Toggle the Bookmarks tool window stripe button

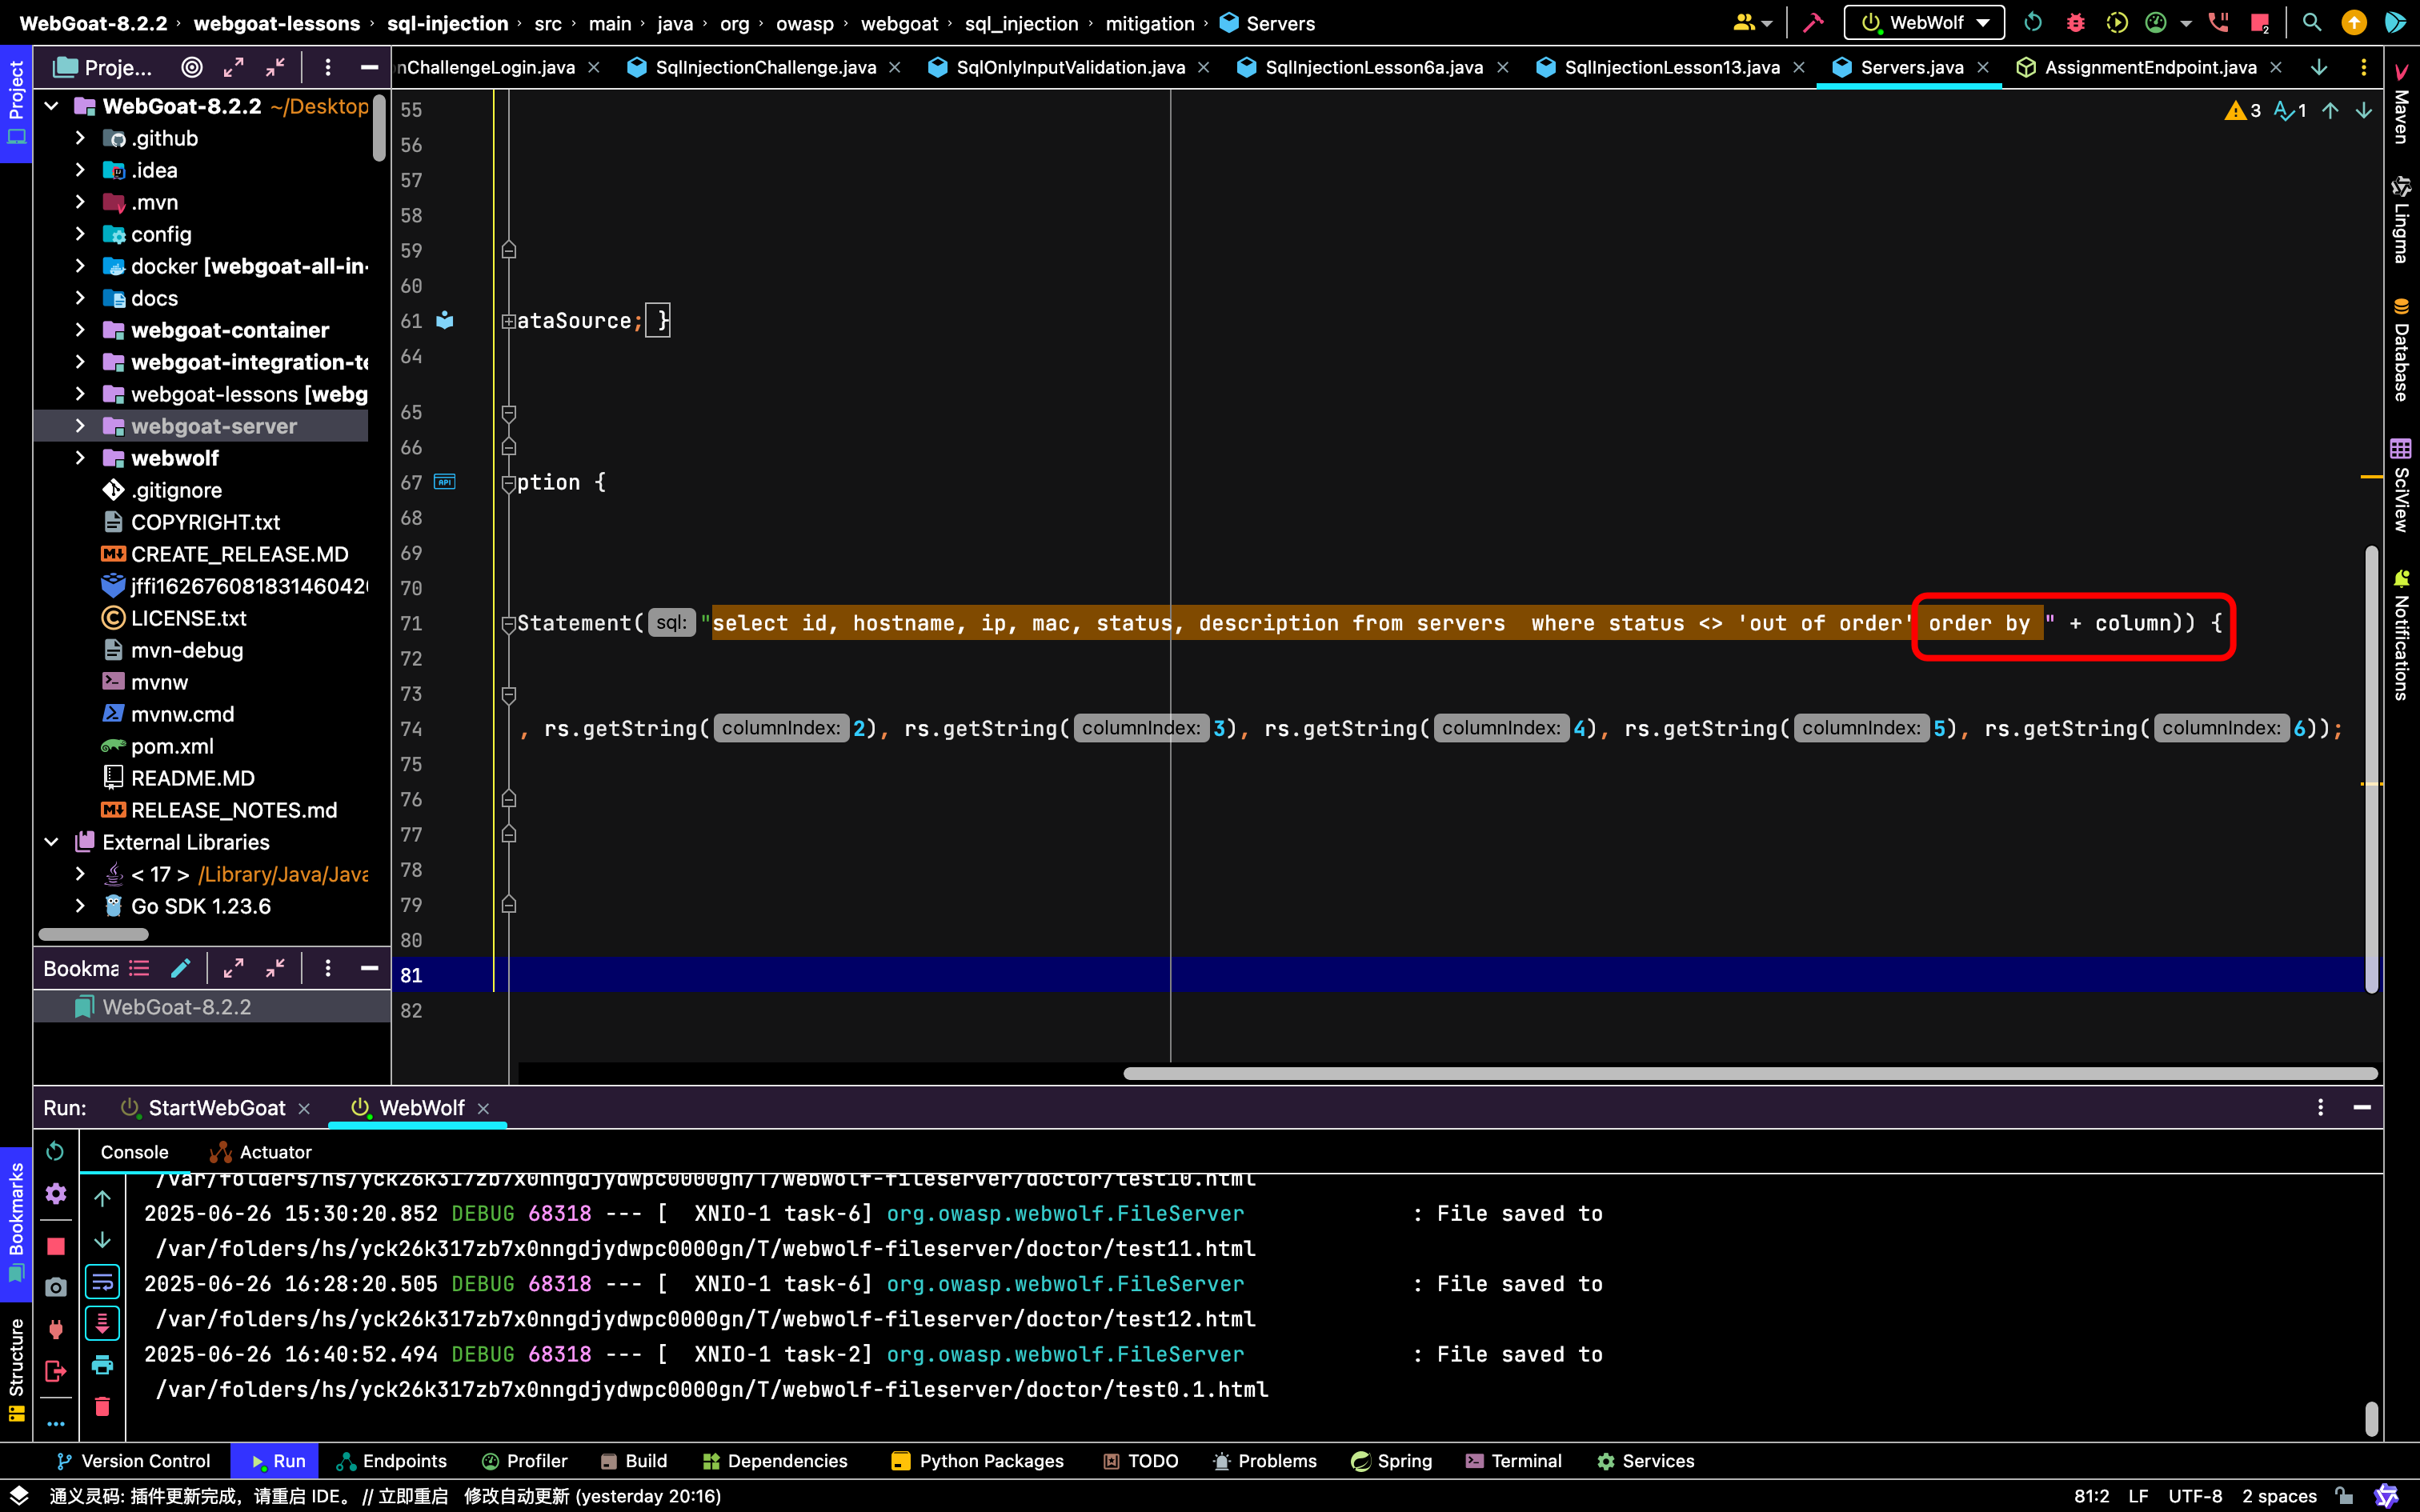pyautogui.click(x=16, y=1222)
